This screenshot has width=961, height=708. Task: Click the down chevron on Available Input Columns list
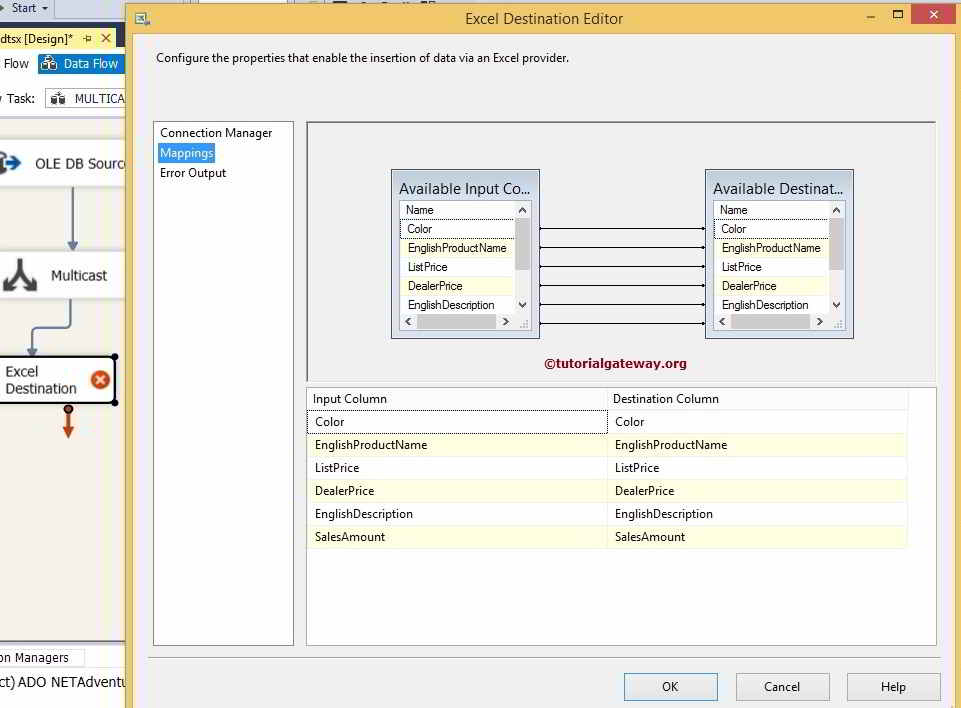522,305
